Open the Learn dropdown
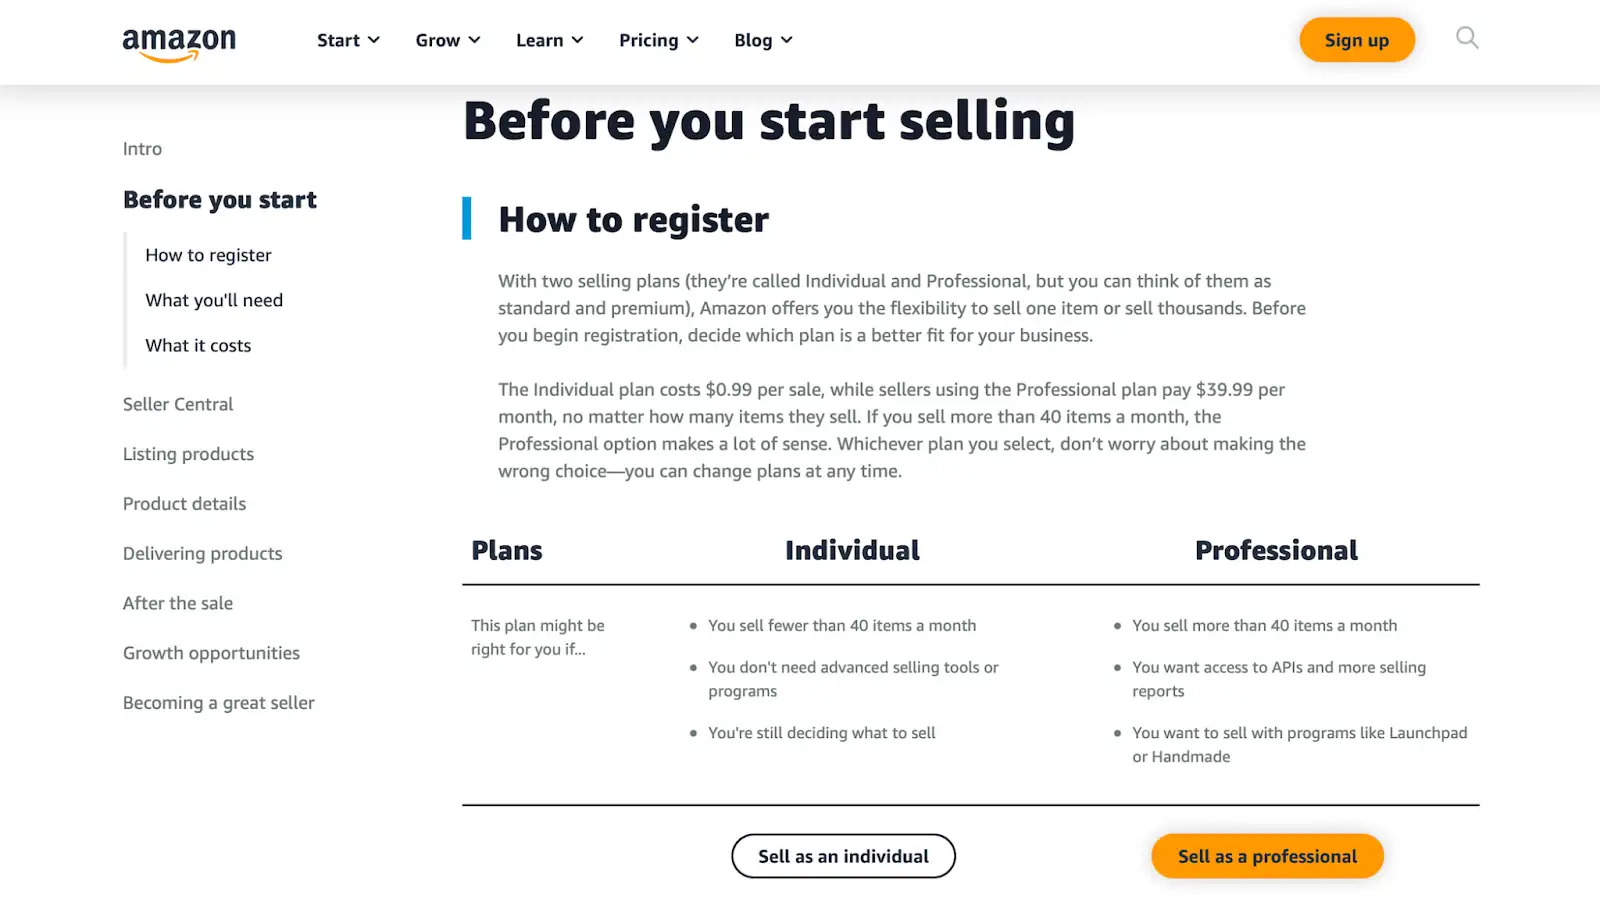 pos(548,40)
